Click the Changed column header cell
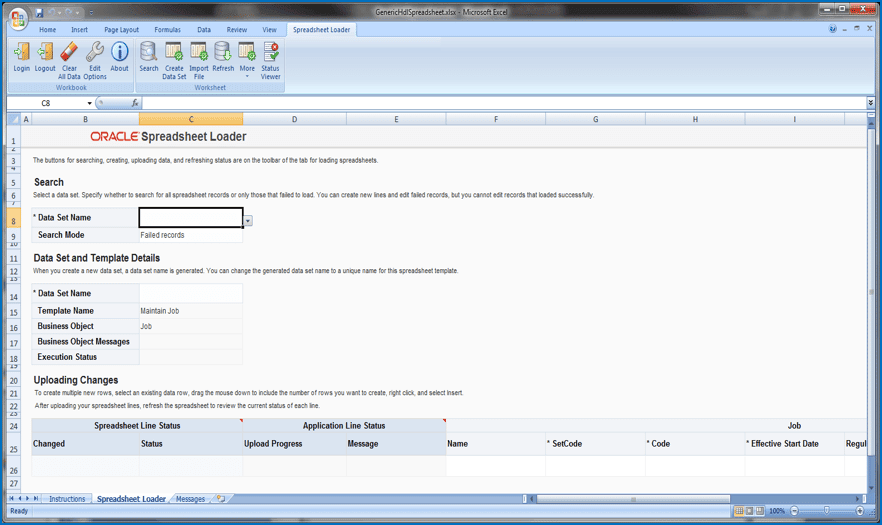Screen dimensions: 882x525 pos(86,444)
